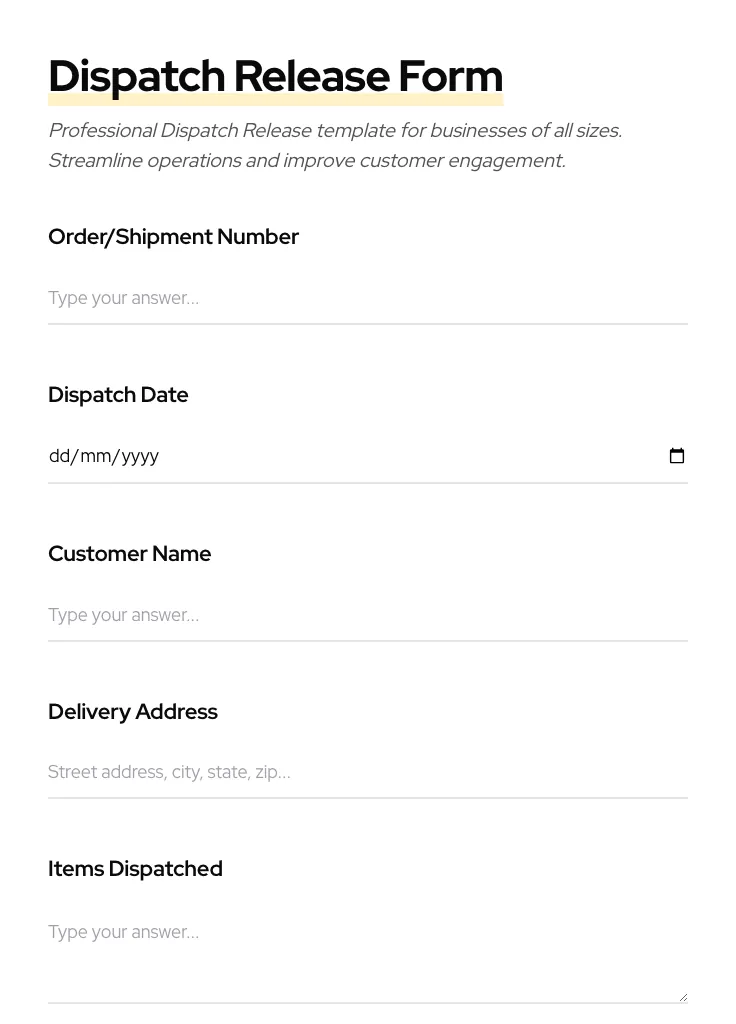Open the Dispatch Date calendar picker

677,456
